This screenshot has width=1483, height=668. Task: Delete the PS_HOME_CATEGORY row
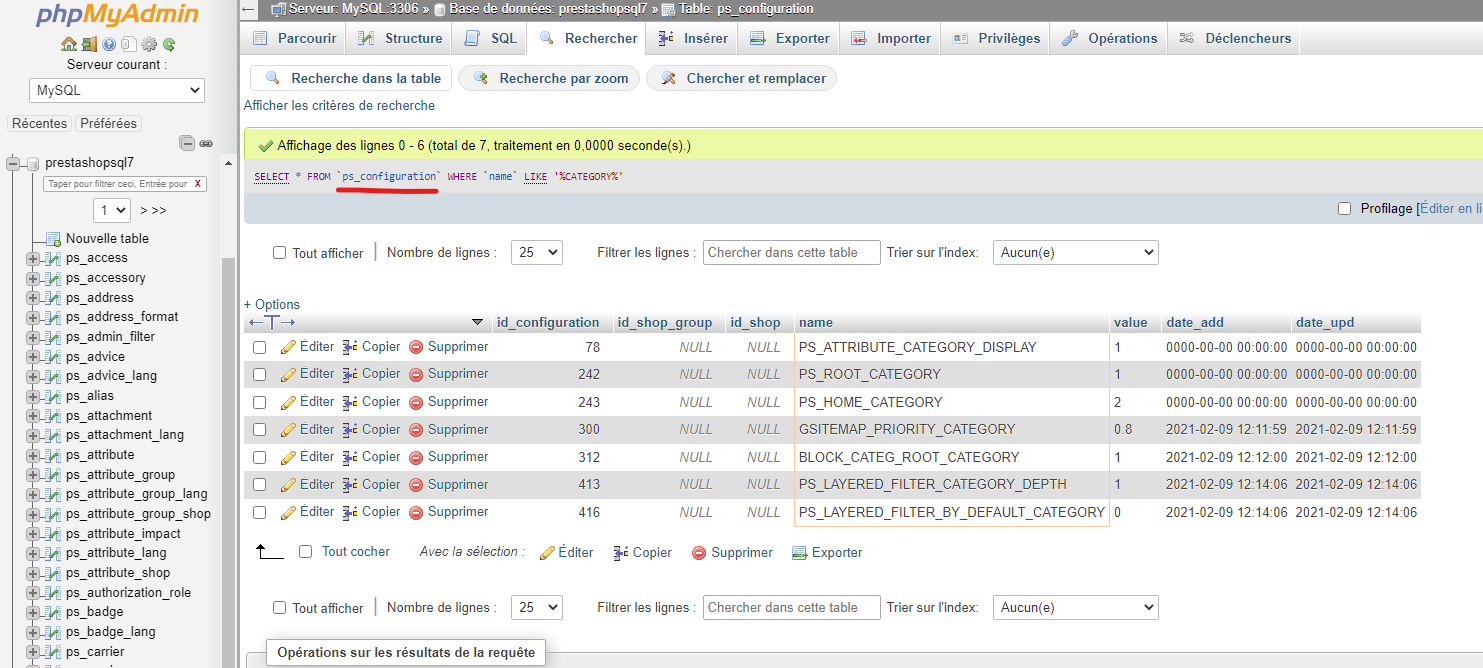click(449, 402)
